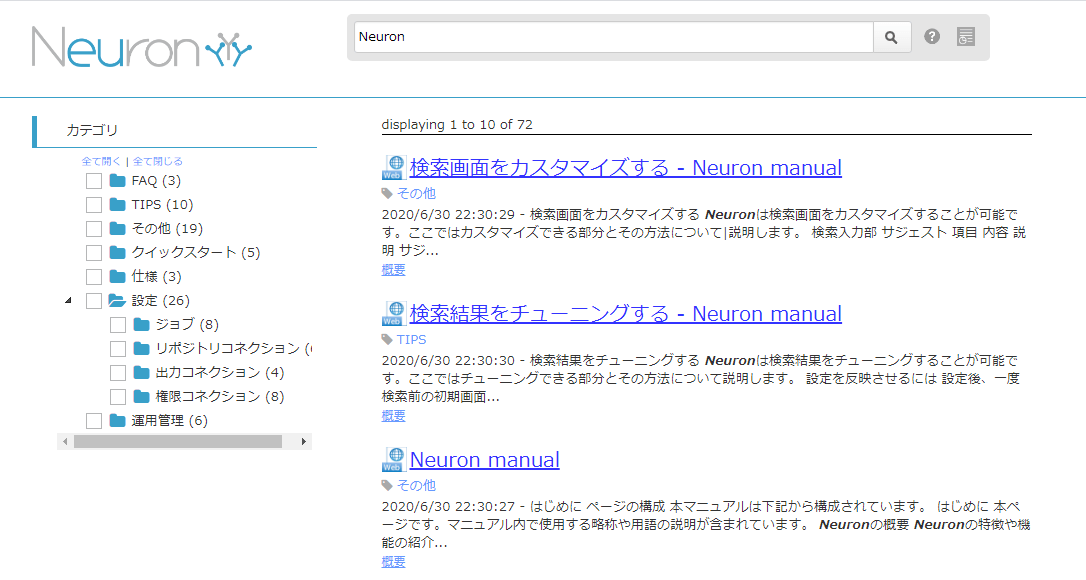Tick the 出力コネクション (4) checkbox
The width and height of the screenshot is (1086, 580).
point(118,373)
